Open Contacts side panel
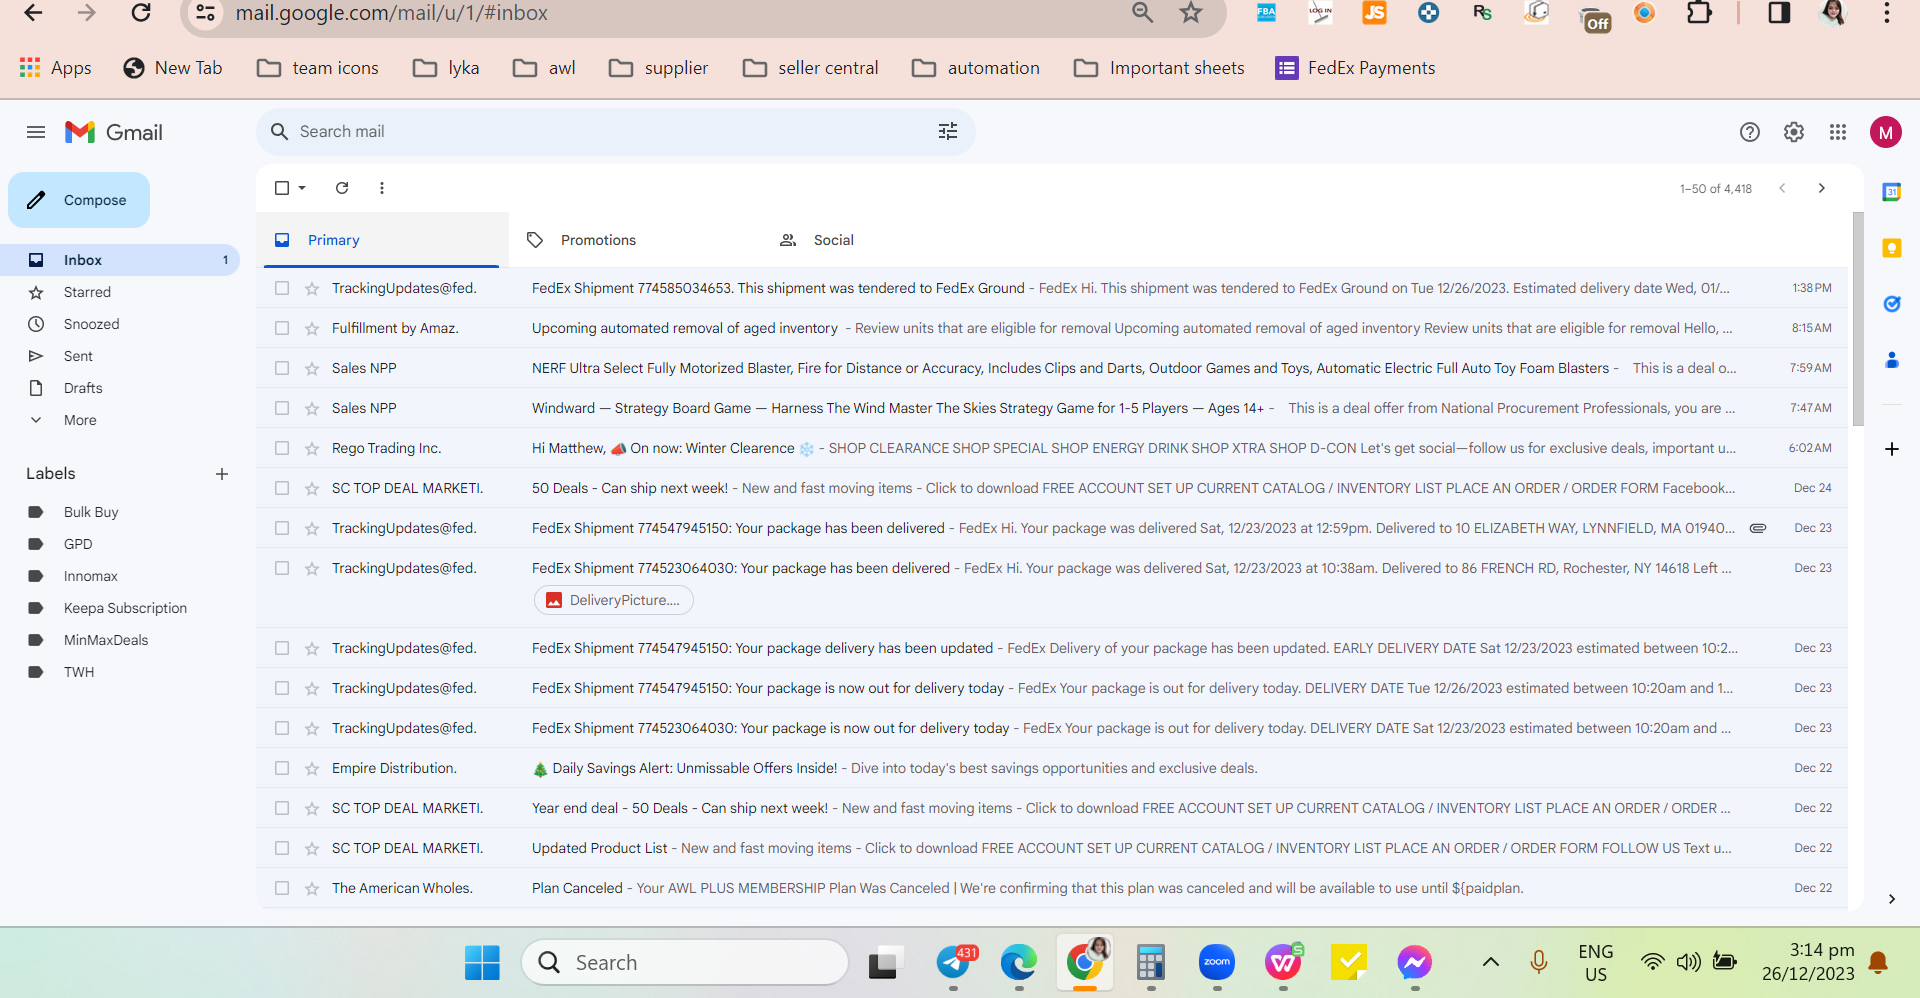This screenshot has width=1920, height=998. point(1892,360)
